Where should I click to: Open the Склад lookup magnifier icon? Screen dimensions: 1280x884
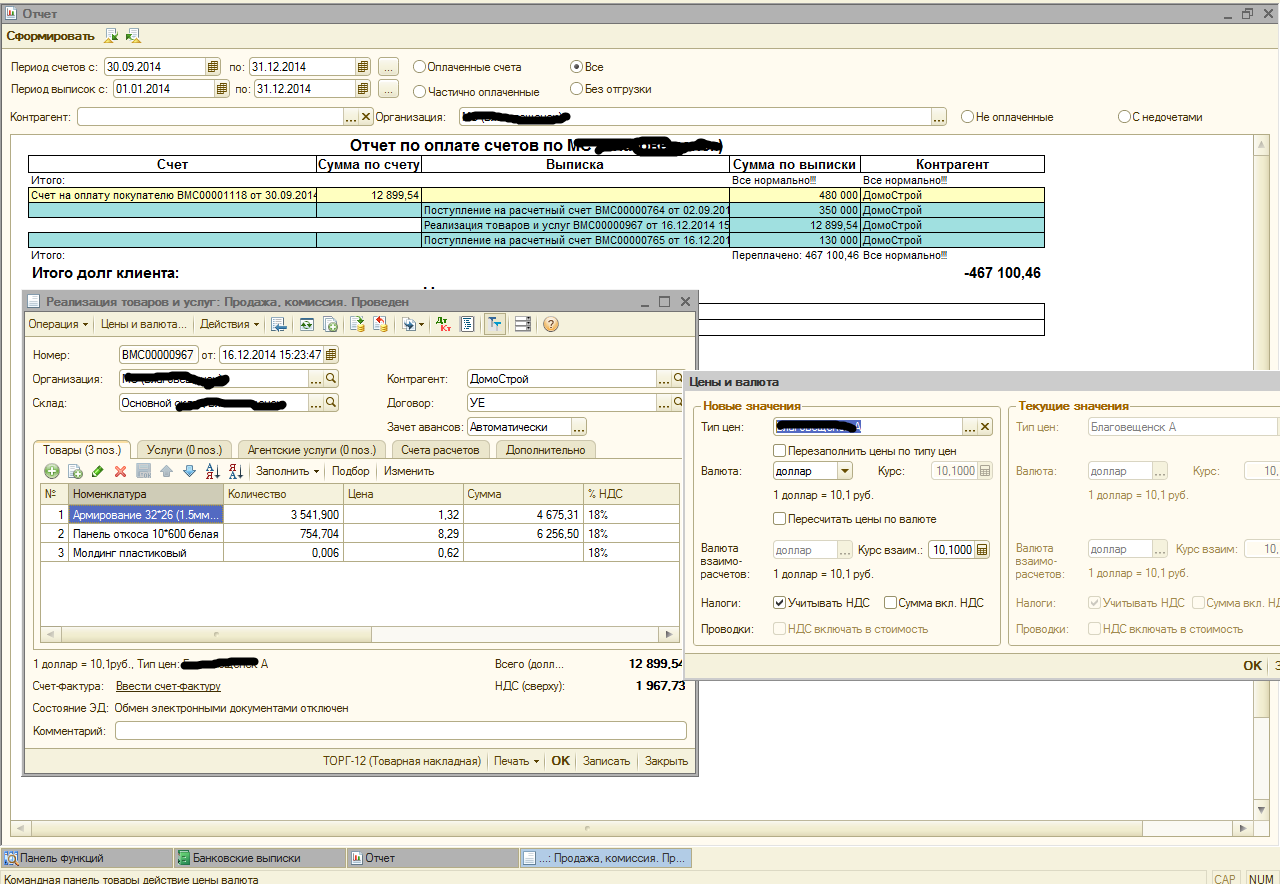tap(331, 403)
